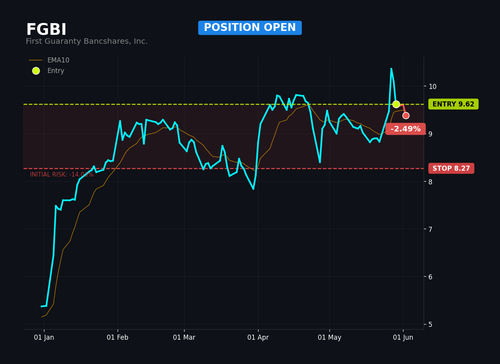Click the 10 price axis label
Screen dimensions: 500x364
coord(432,87)
